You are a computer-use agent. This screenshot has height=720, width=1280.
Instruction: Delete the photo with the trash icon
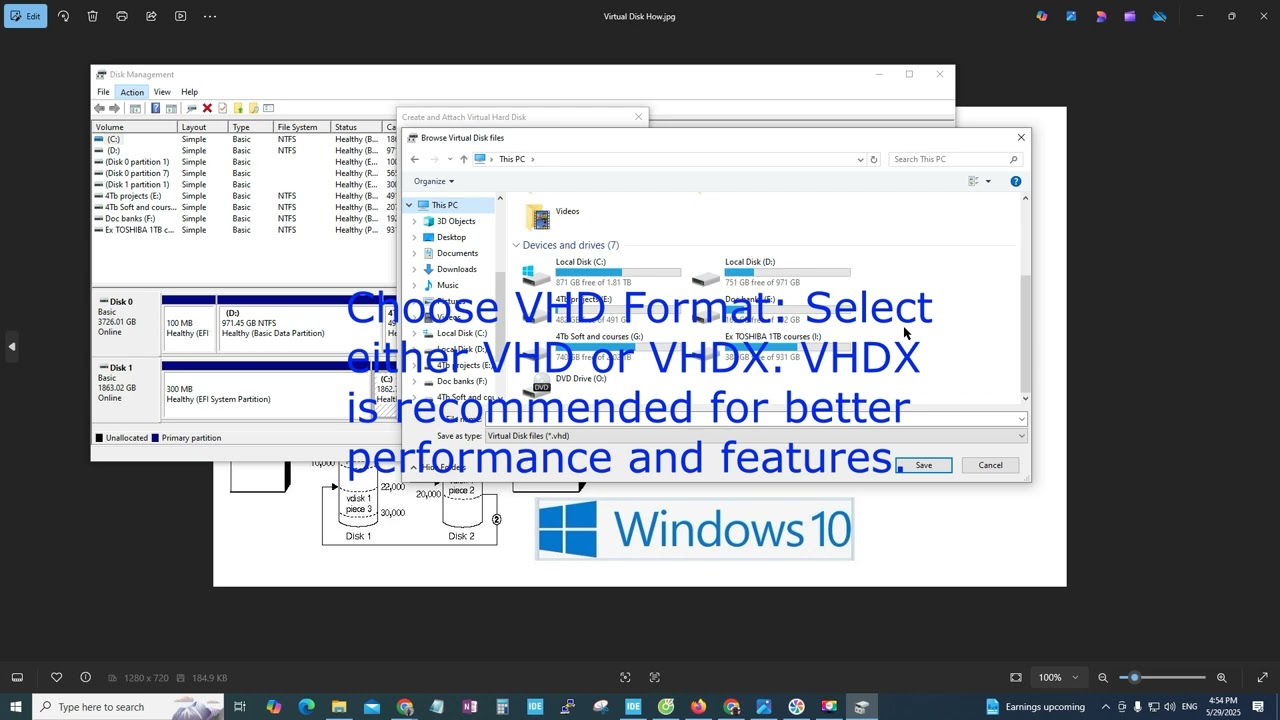tap(92, 16)
